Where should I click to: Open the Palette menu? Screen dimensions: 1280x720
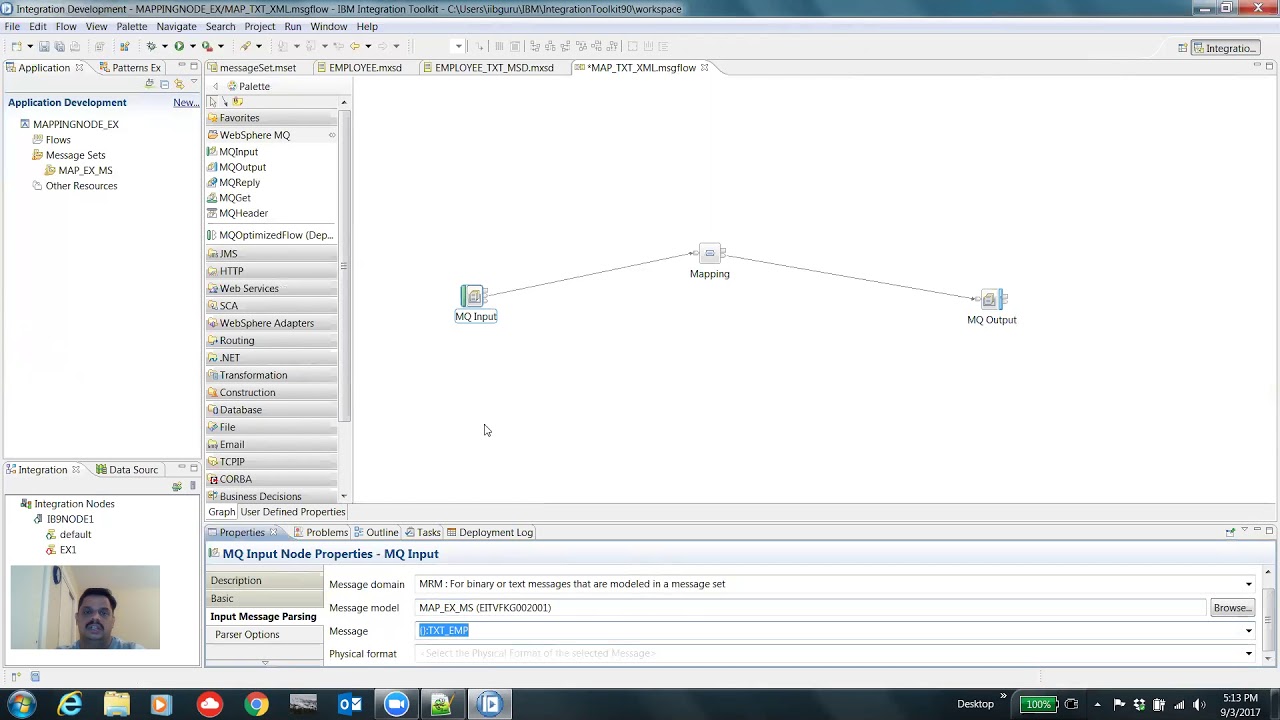coord(131,26)
